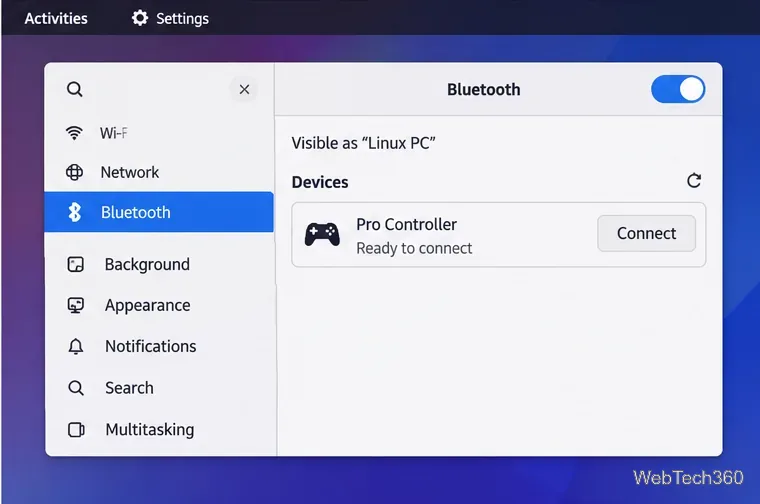The height and width of the screenshot is (504, 760).
Task: Click the Background picture icon
Action: tap(76, 264)
